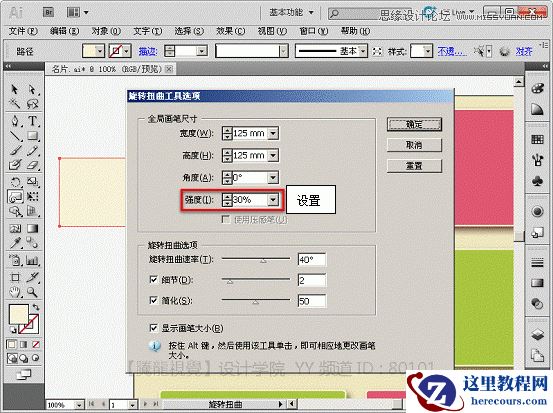Open the 文字(T) menu

pyautogui.click(x=147, y=31)
